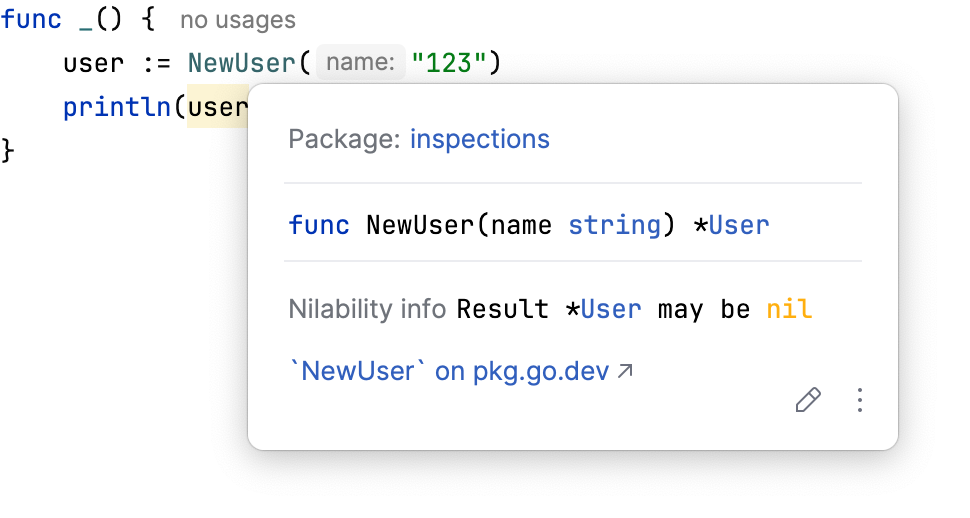Click the "name:" parameter hint
This screenshot has width=970, height=518.
pos(360,64)
